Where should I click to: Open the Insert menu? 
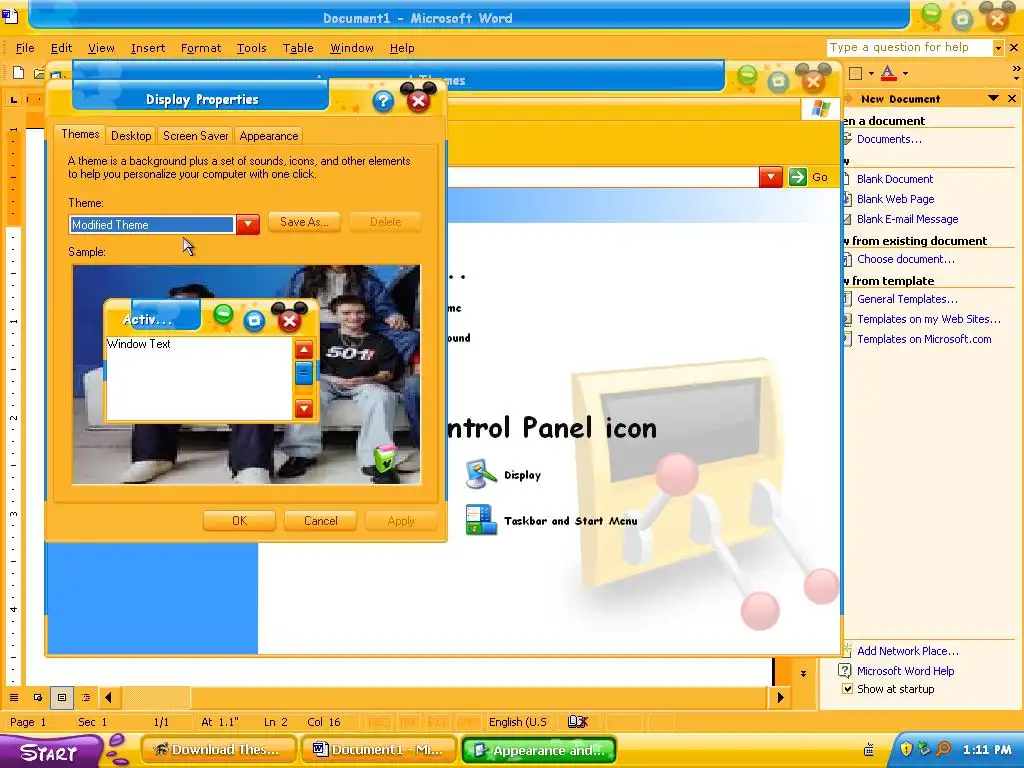[148, 48]
